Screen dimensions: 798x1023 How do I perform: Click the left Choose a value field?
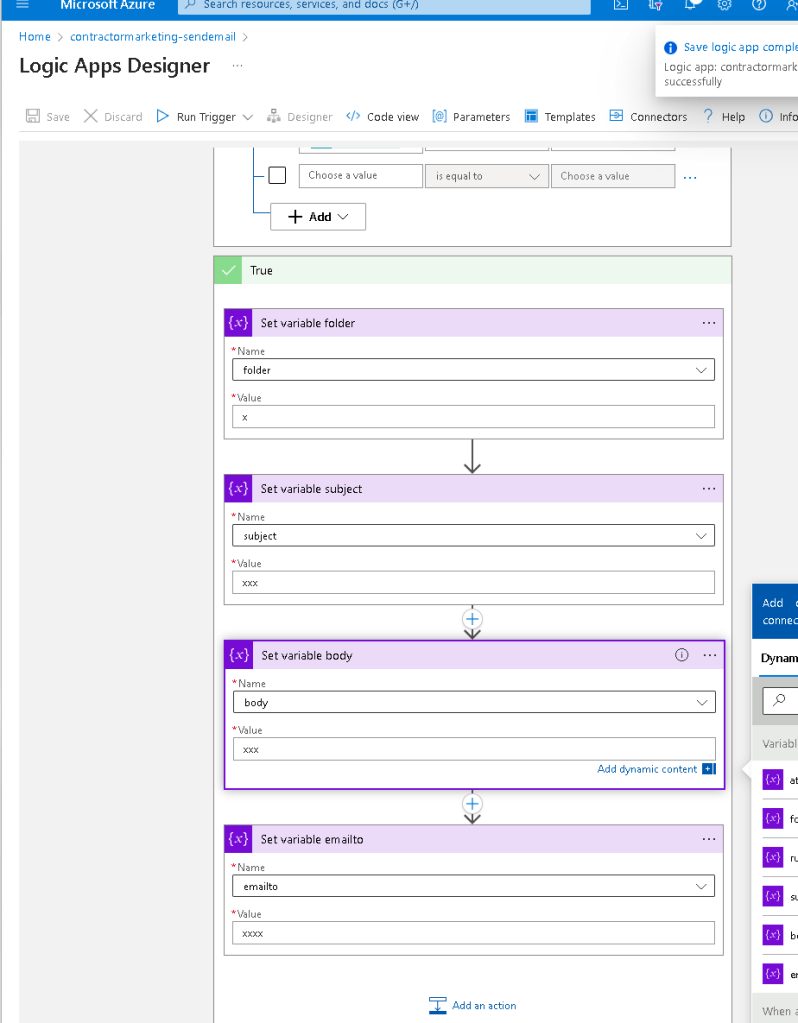[361, 176]
